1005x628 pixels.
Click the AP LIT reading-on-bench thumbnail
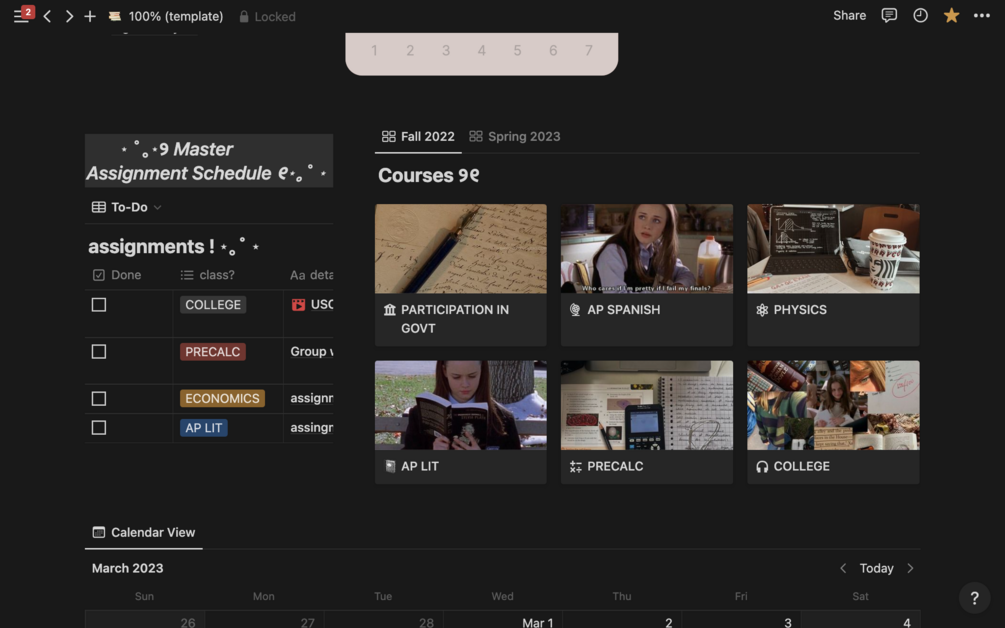coord(461,405)
